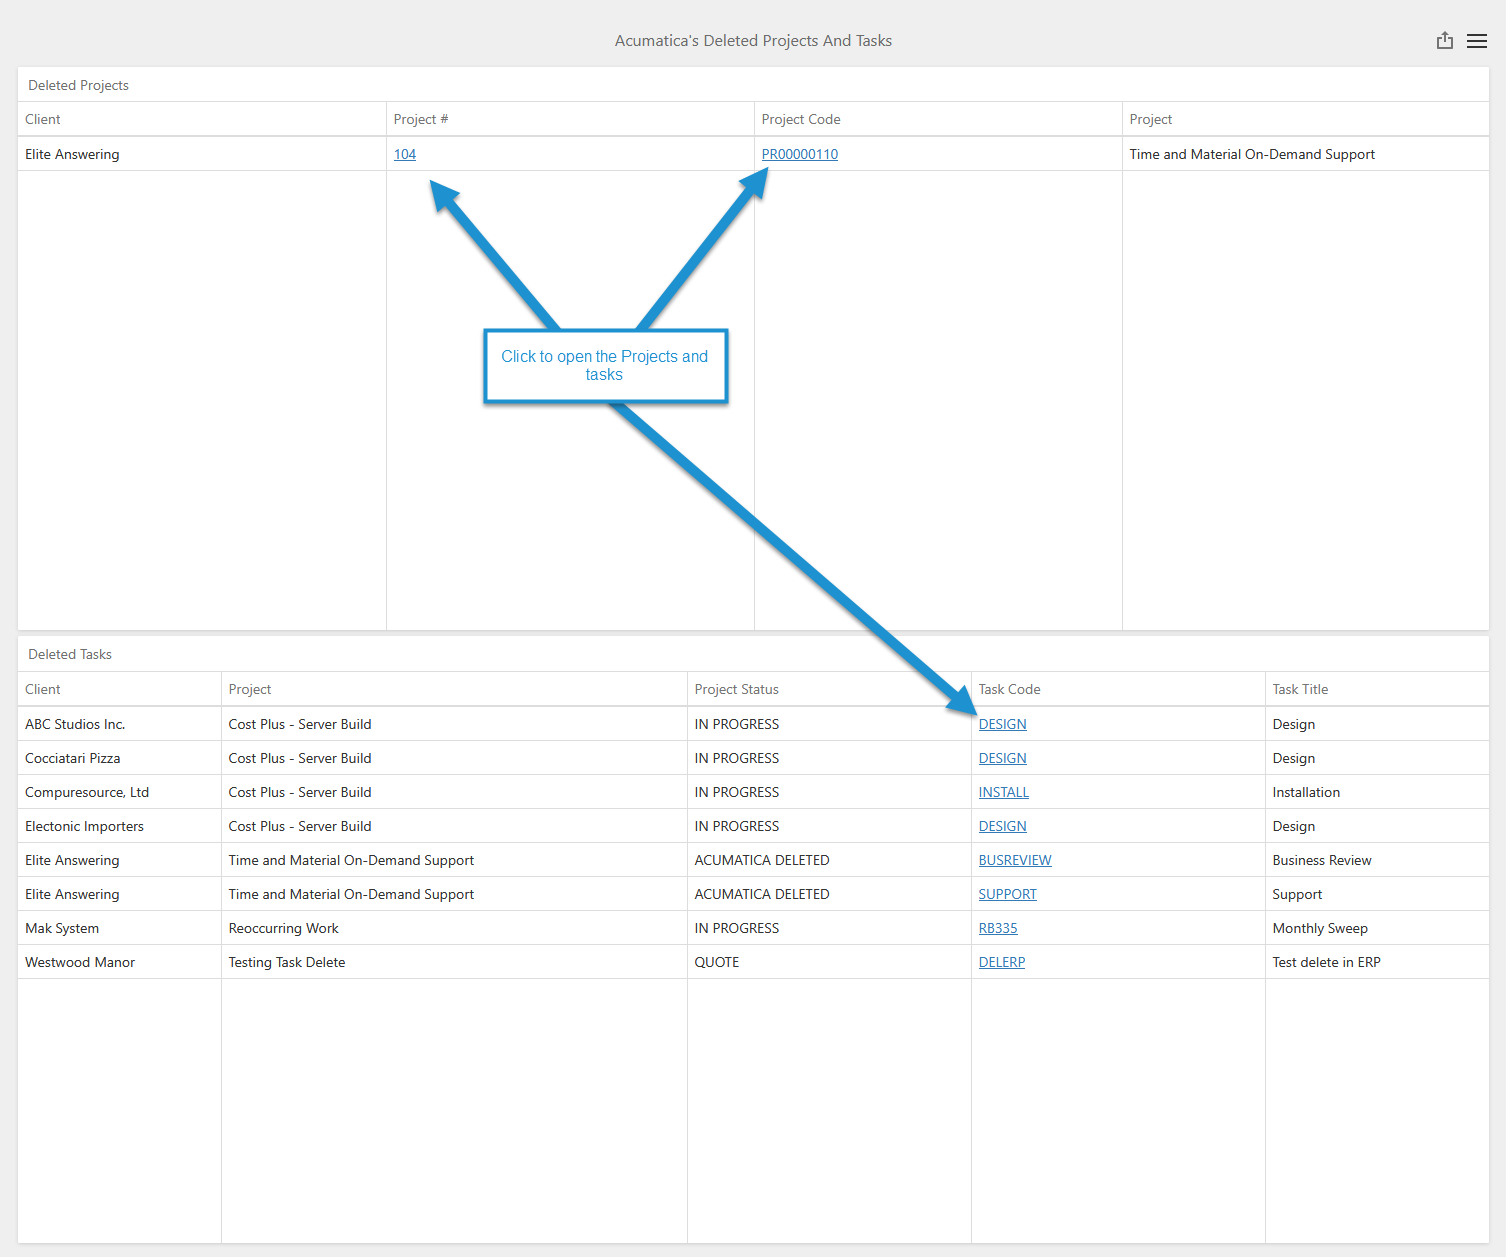1506x1257 pixels.
Task: Open the hamburger menu icon
Action: tap(1477, 40)
